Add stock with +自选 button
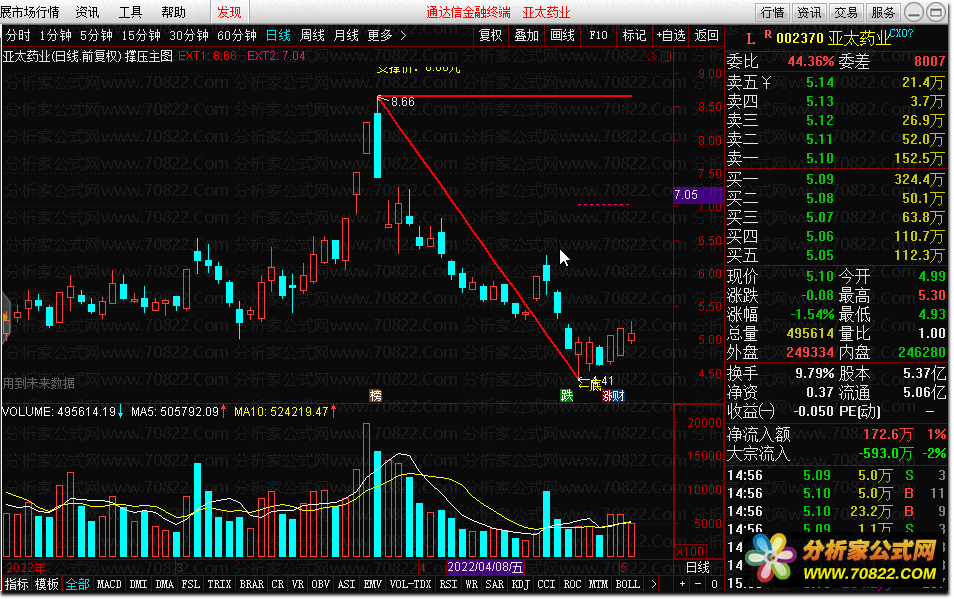The height and width of the screenshot is (599, 954). [x=670, y=36]
